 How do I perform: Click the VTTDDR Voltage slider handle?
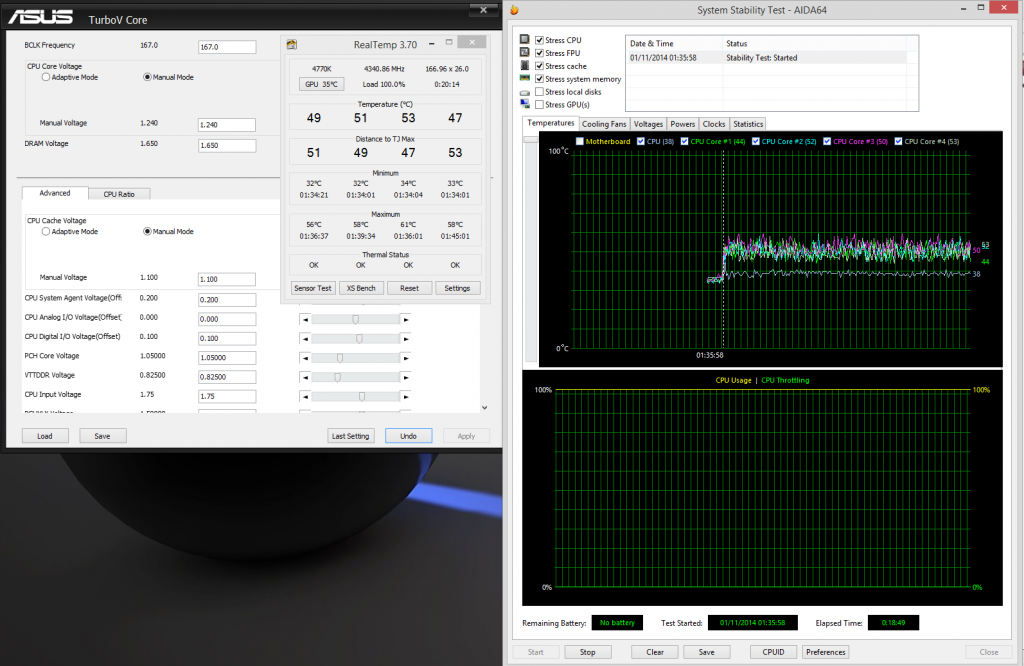338,377
